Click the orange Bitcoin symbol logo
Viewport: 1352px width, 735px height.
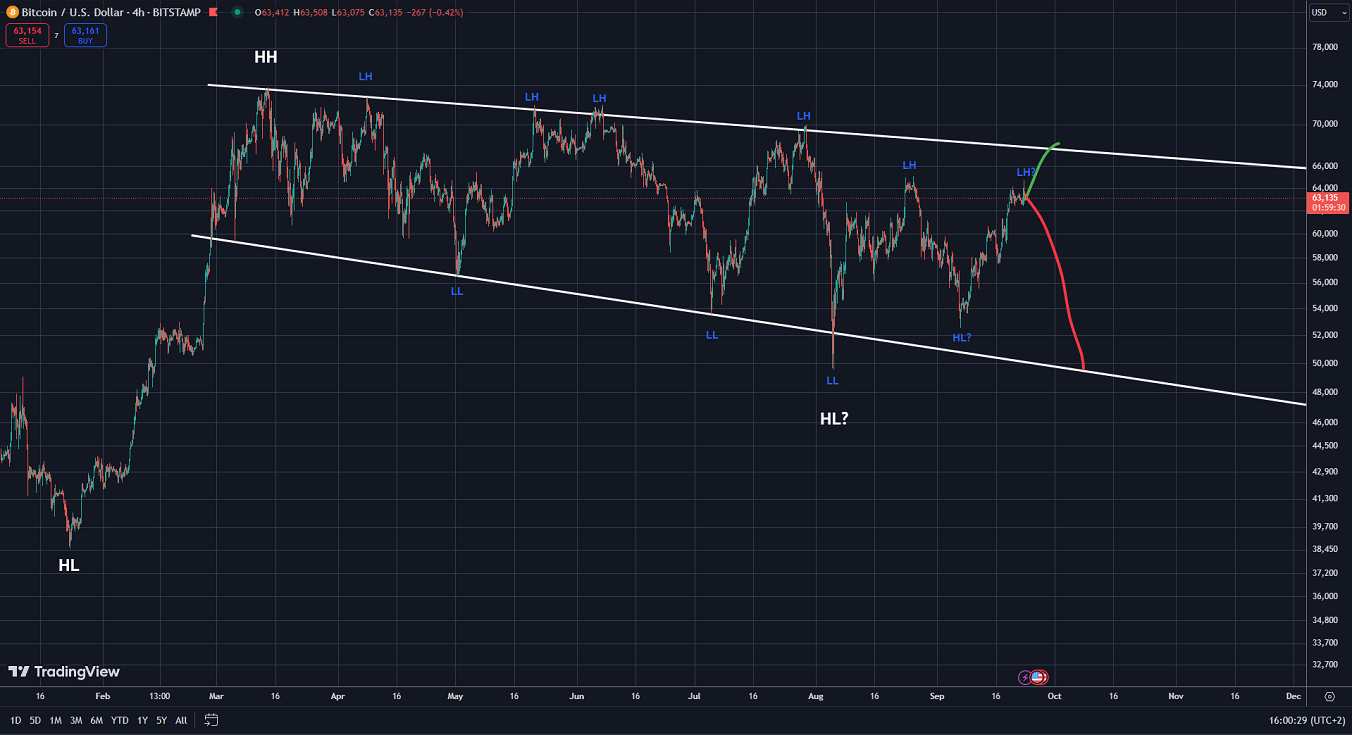pyautogui.click(x=13, y=12)
